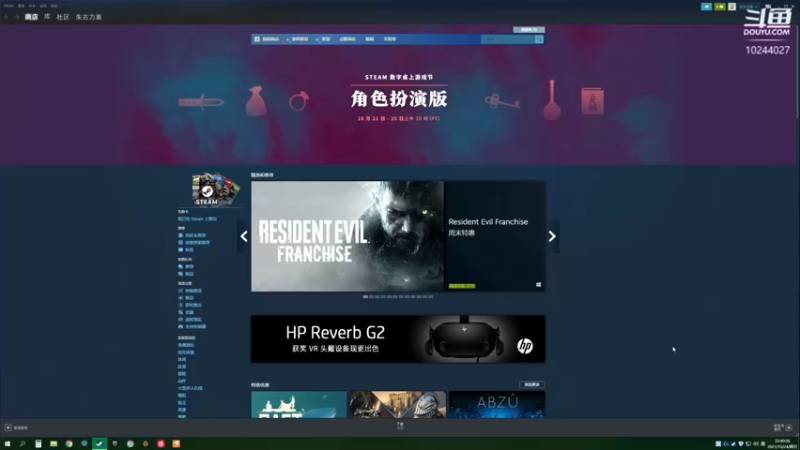
Task: Open the Resident Evil Franchise featured image
Action: tap(347, 236)
